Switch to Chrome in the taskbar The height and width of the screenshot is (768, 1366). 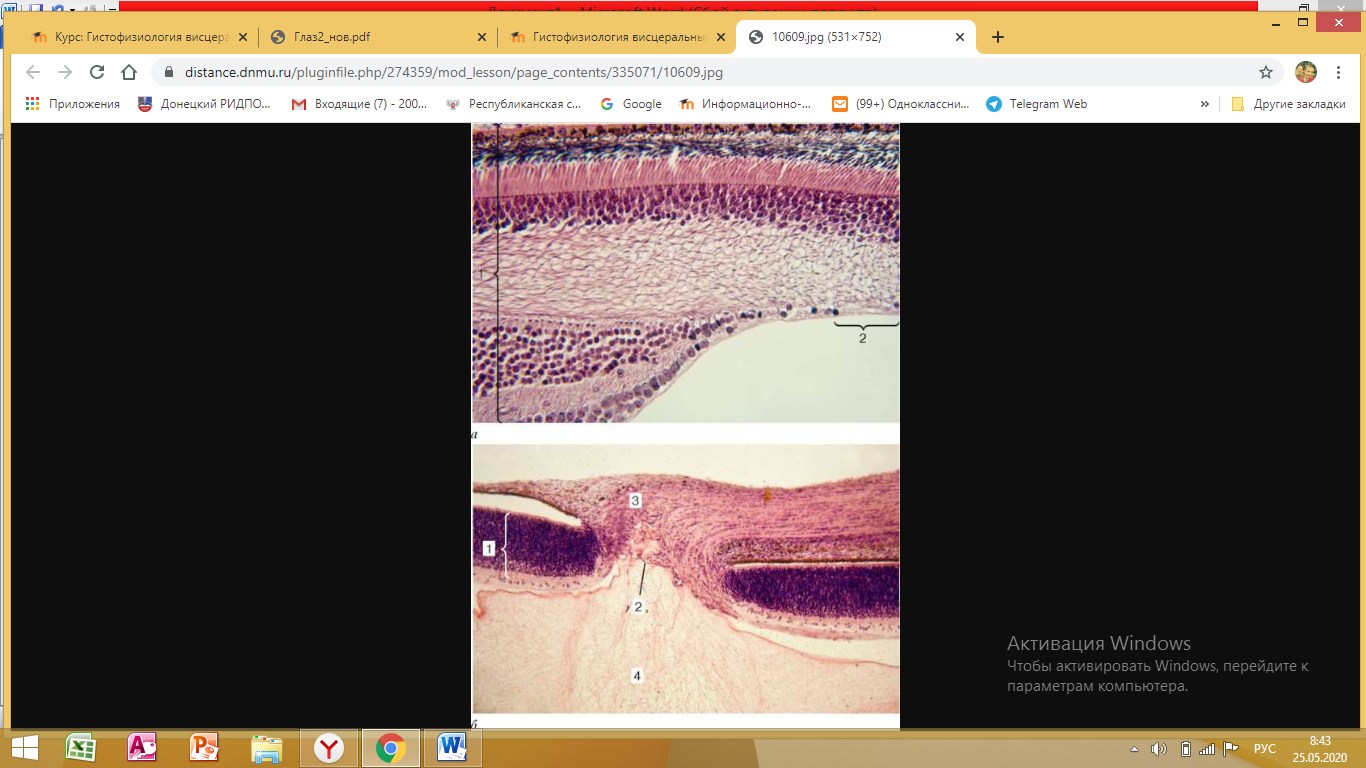coord(390,748)
